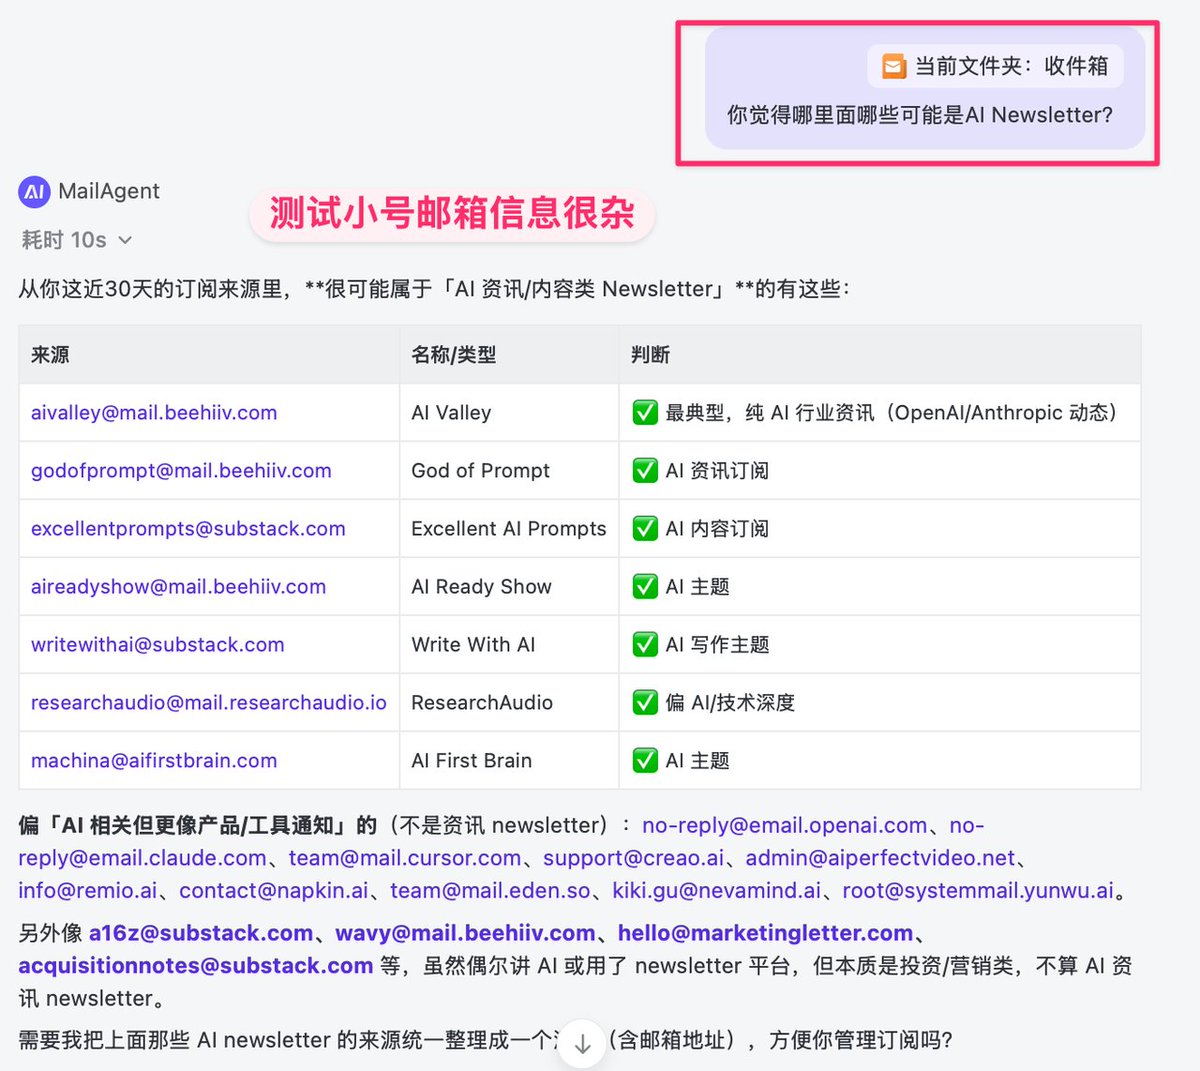Open hello@marketingletter.com link
1200x1071 pixels.
pyautogui.click(x=765, y=933)
